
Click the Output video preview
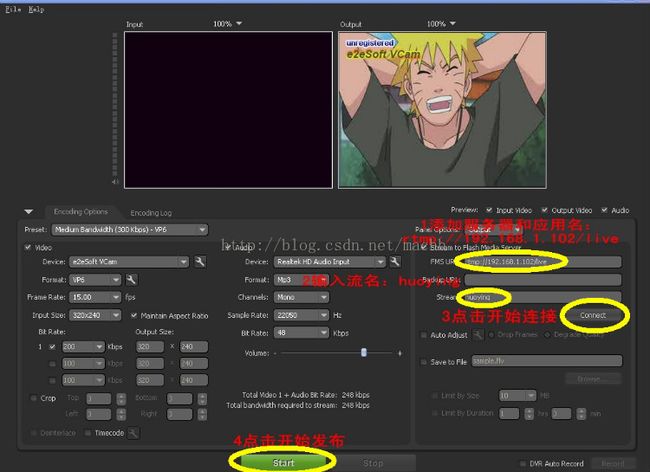click(442, 110)
